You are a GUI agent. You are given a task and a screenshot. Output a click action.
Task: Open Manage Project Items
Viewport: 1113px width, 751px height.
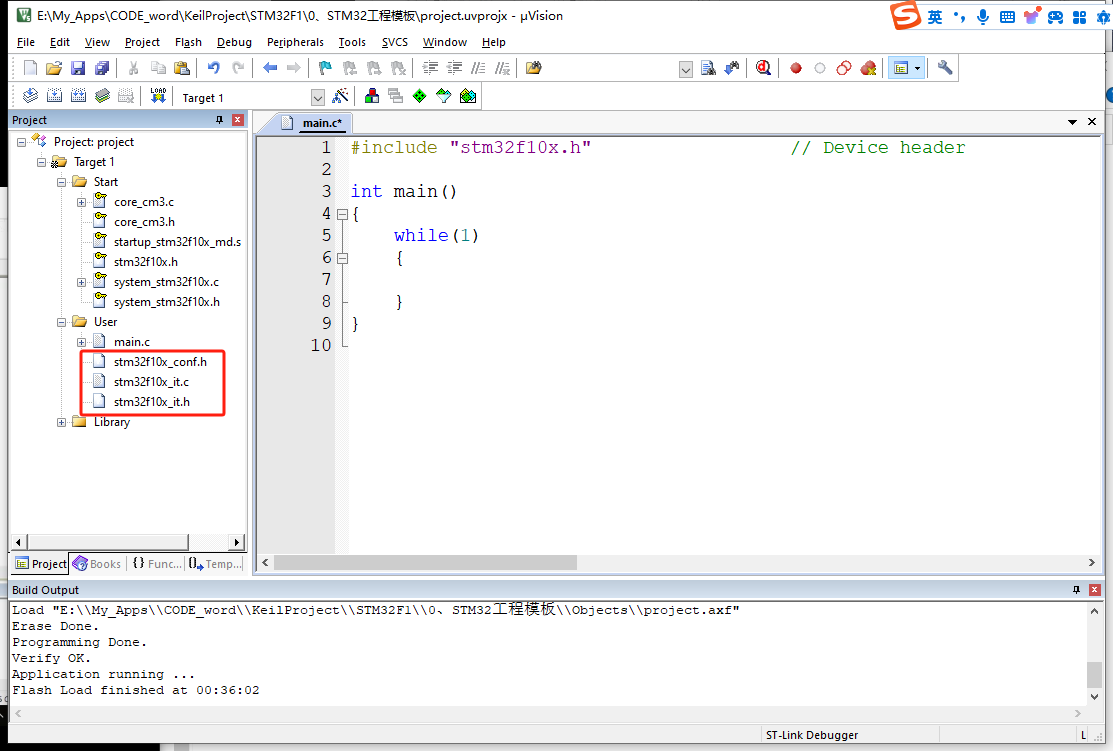tap(371, 96)
